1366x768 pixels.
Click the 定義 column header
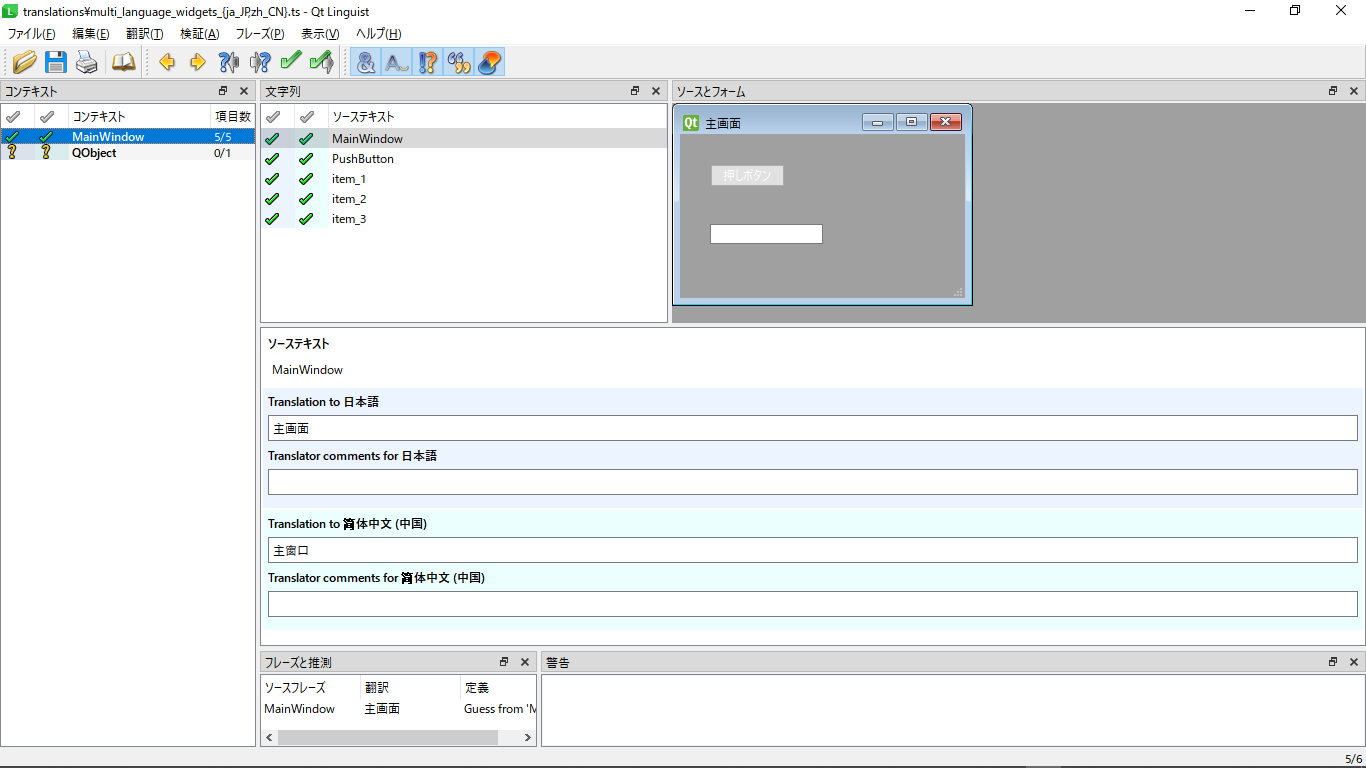pos(498,688)
